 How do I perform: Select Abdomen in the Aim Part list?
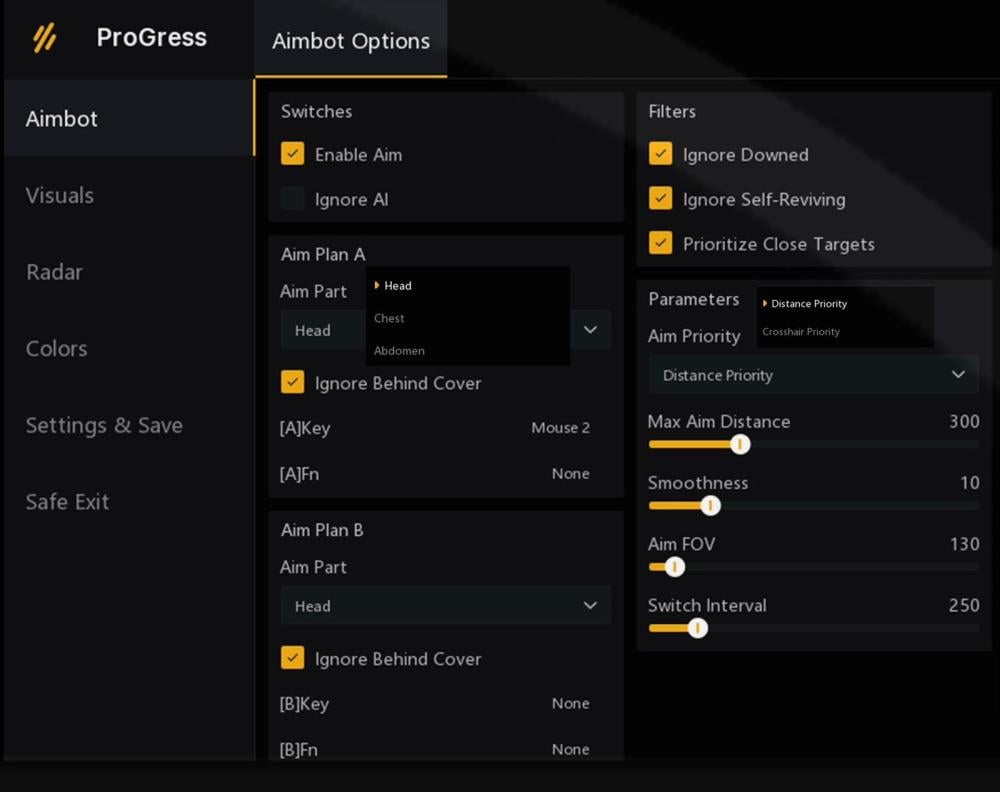click(399, 351)
